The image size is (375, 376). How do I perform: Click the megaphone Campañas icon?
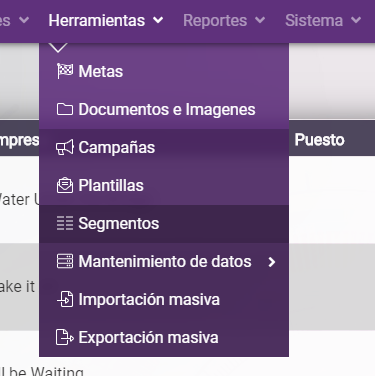click(x=65, y=147)
